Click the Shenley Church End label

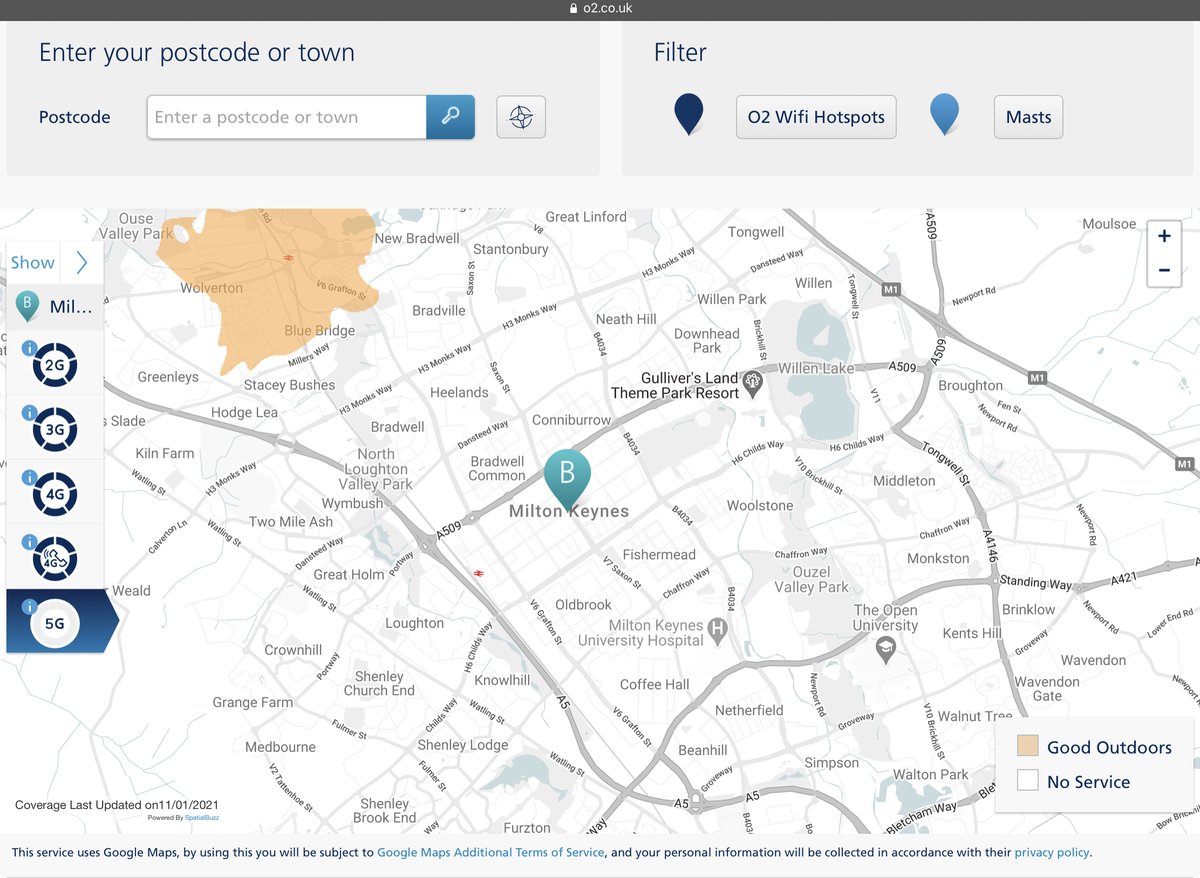379,683
